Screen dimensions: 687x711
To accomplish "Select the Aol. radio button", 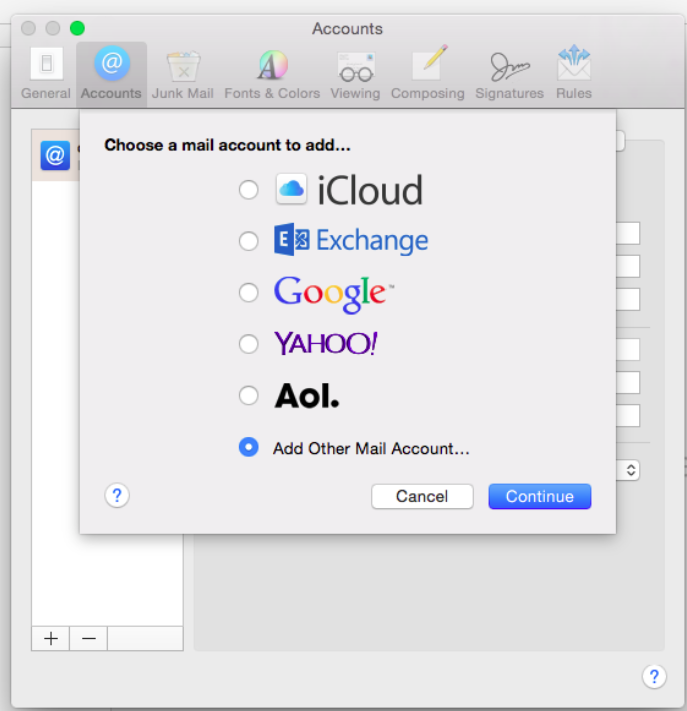I will [x=249, y=397].
